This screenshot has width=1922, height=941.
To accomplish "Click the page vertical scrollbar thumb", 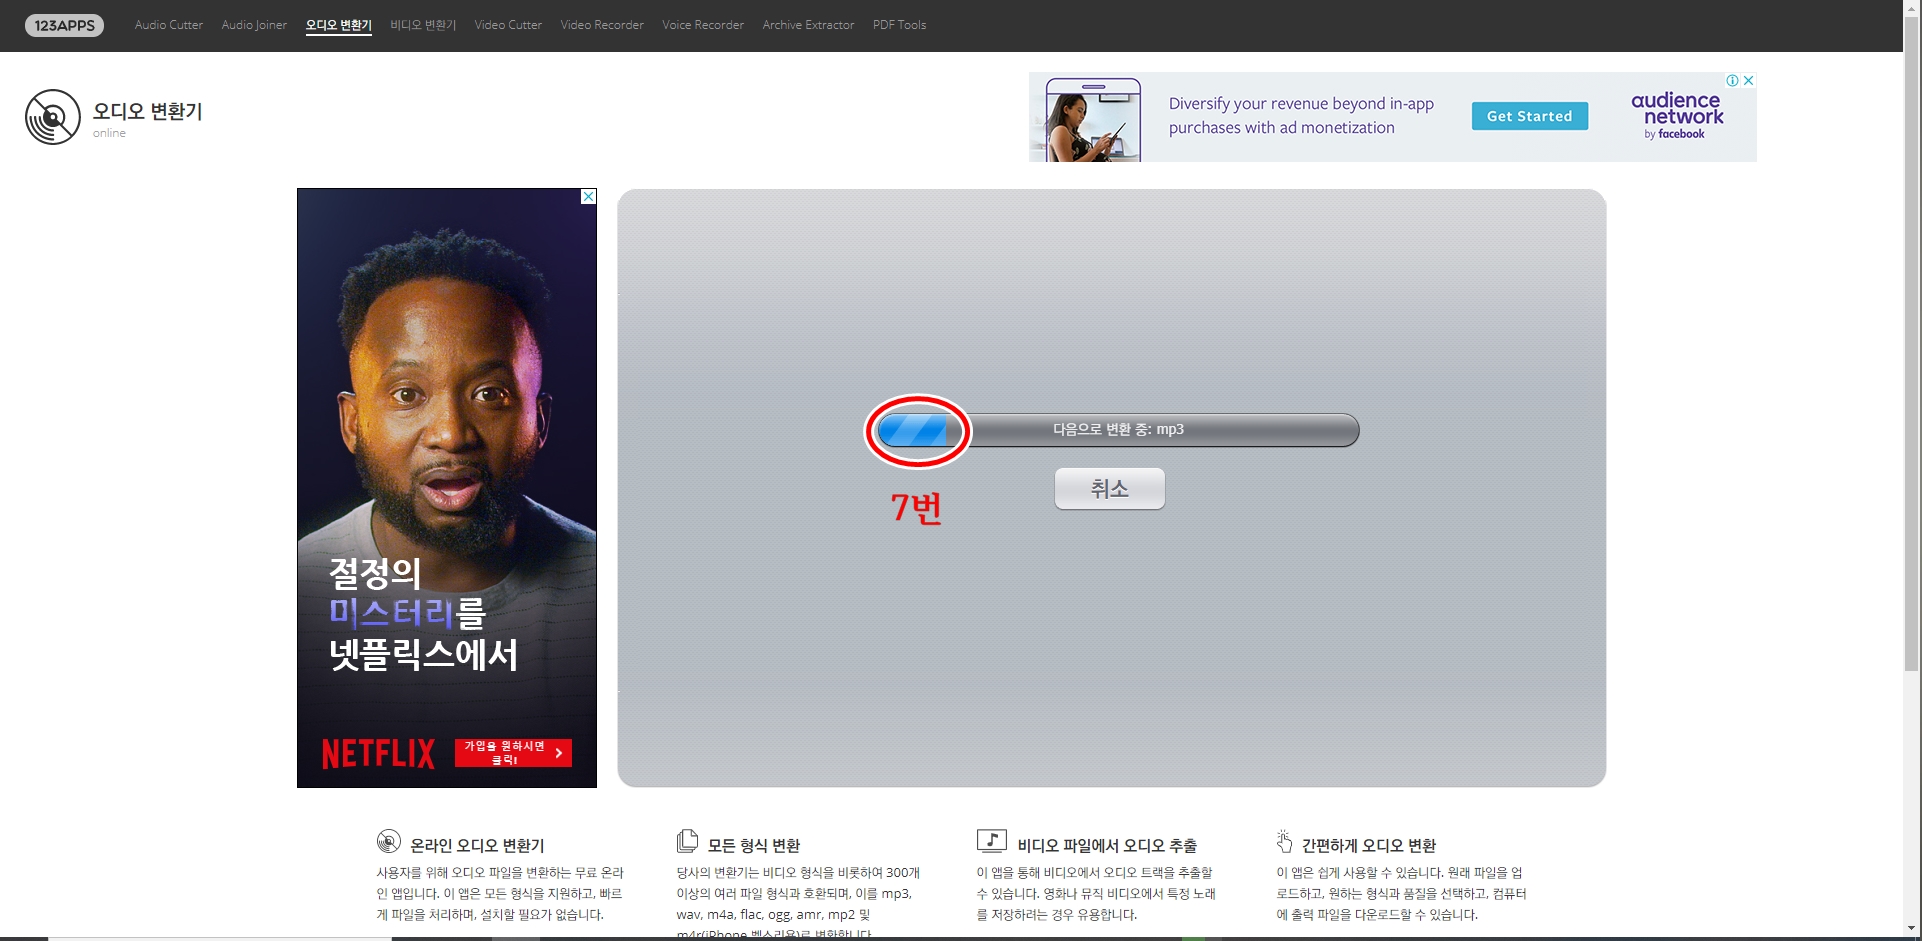I will pos(1912,343).
